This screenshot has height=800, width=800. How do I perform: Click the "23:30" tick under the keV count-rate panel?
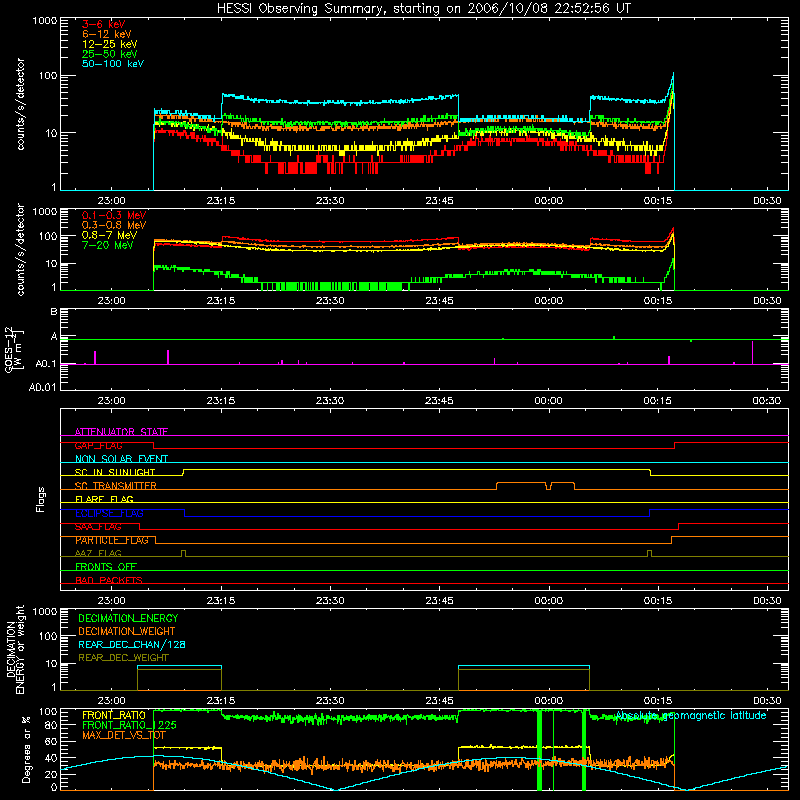(x=330, y=201)
